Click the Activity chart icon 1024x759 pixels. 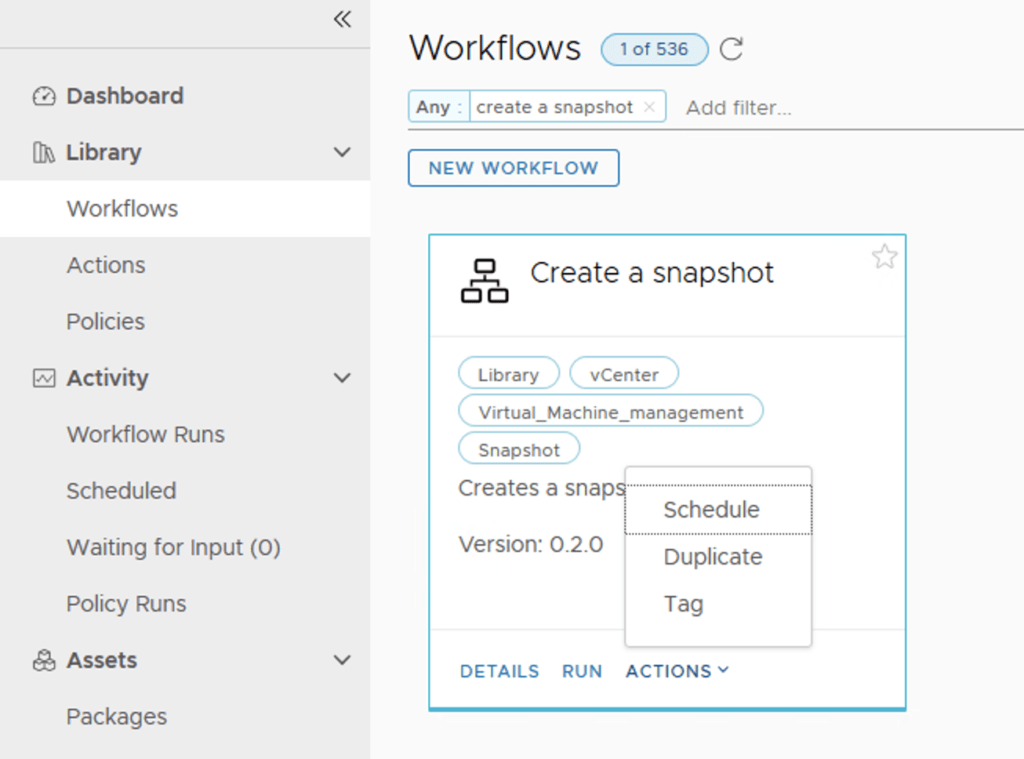coord(44,379)
